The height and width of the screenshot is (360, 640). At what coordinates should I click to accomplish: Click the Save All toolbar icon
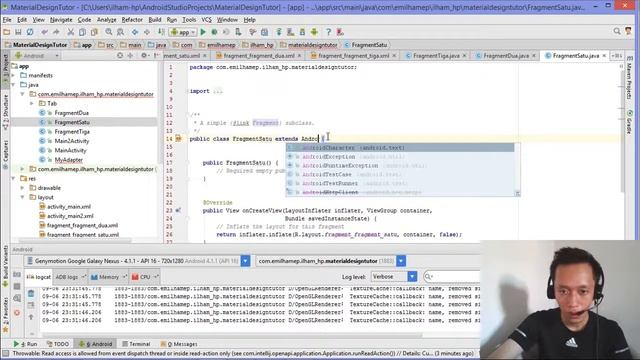(18, 32)
